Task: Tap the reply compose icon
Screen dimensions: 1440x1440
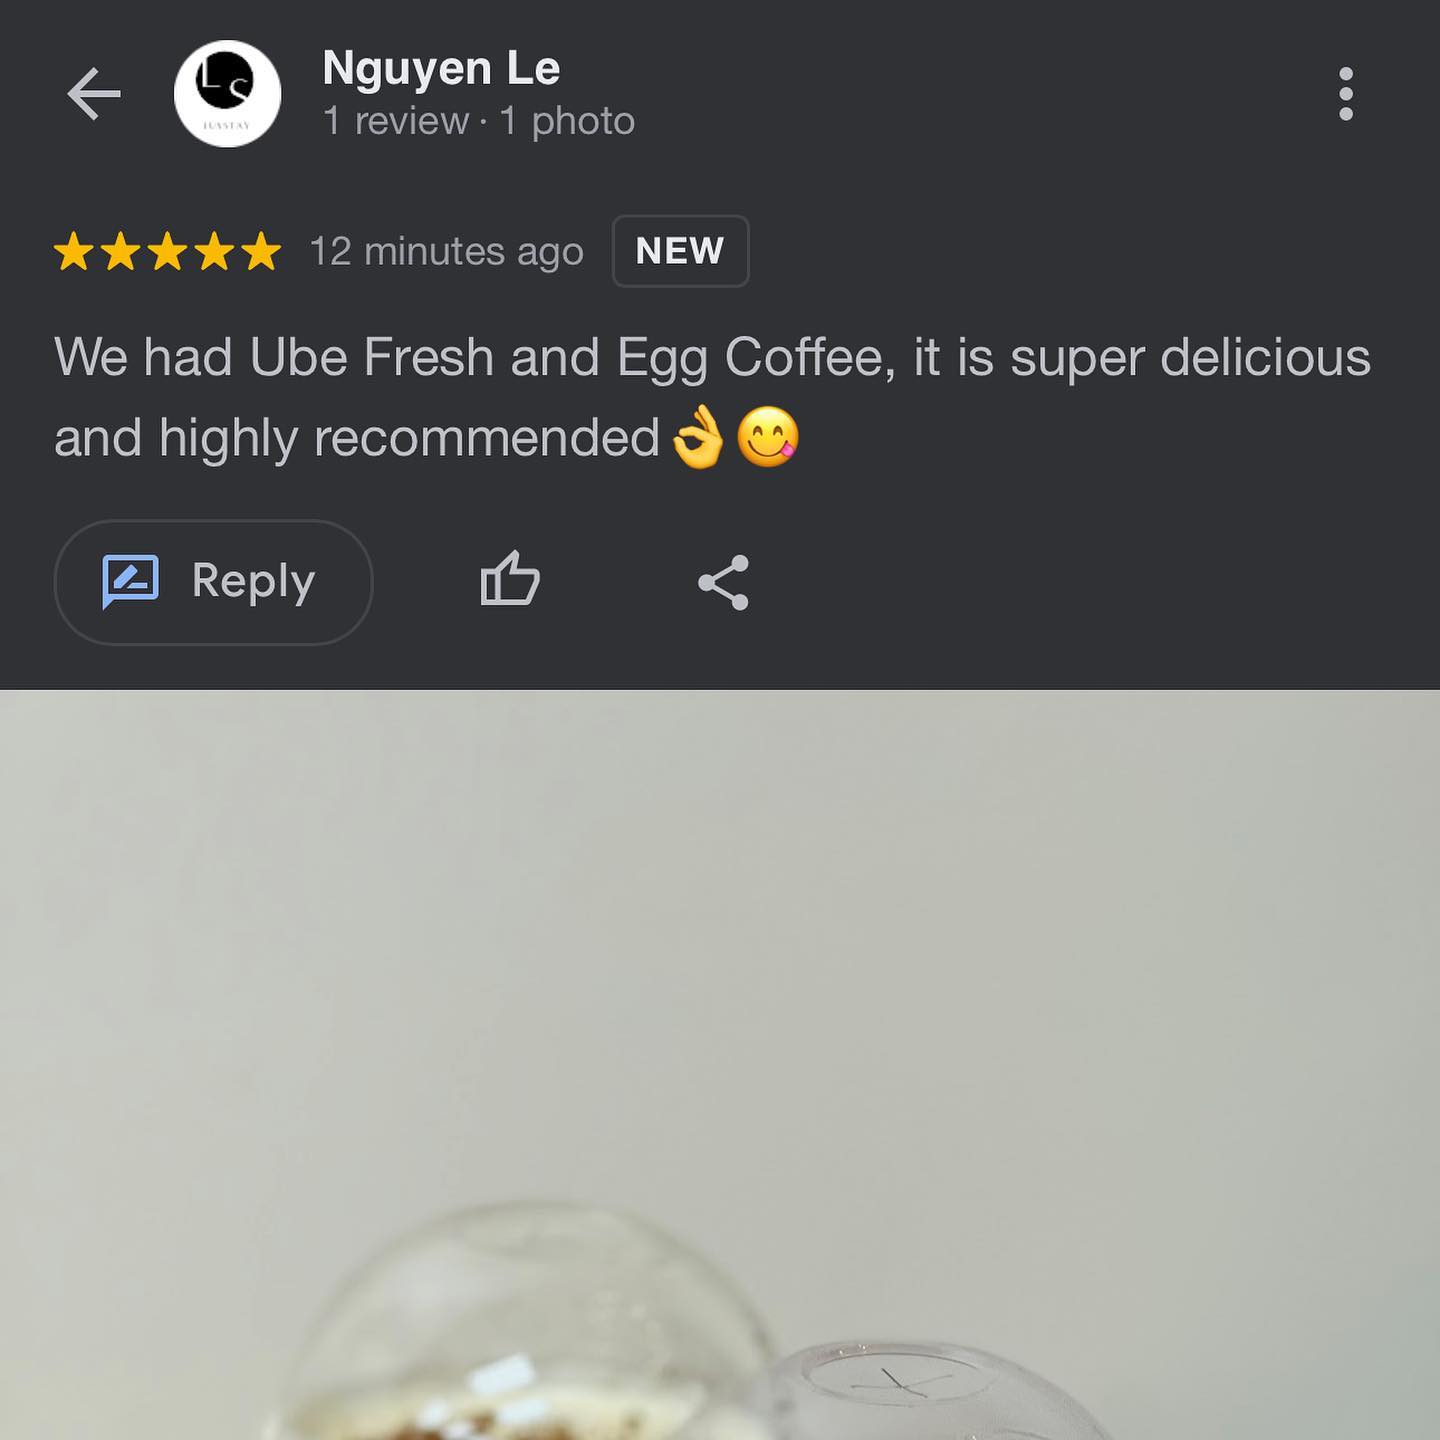Action: click(x=131, y=581)
